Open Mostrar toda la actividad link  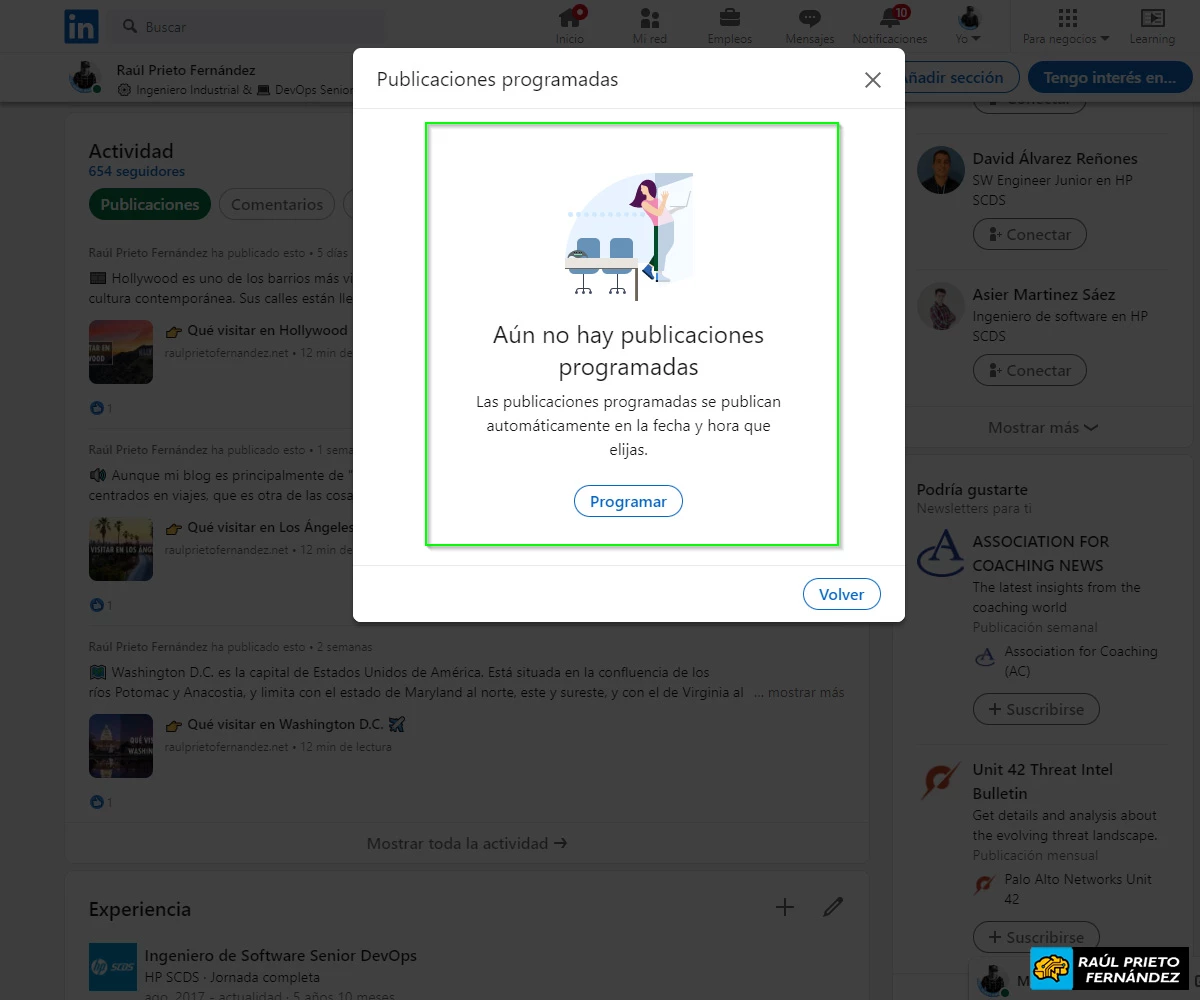tap(467, 843)
